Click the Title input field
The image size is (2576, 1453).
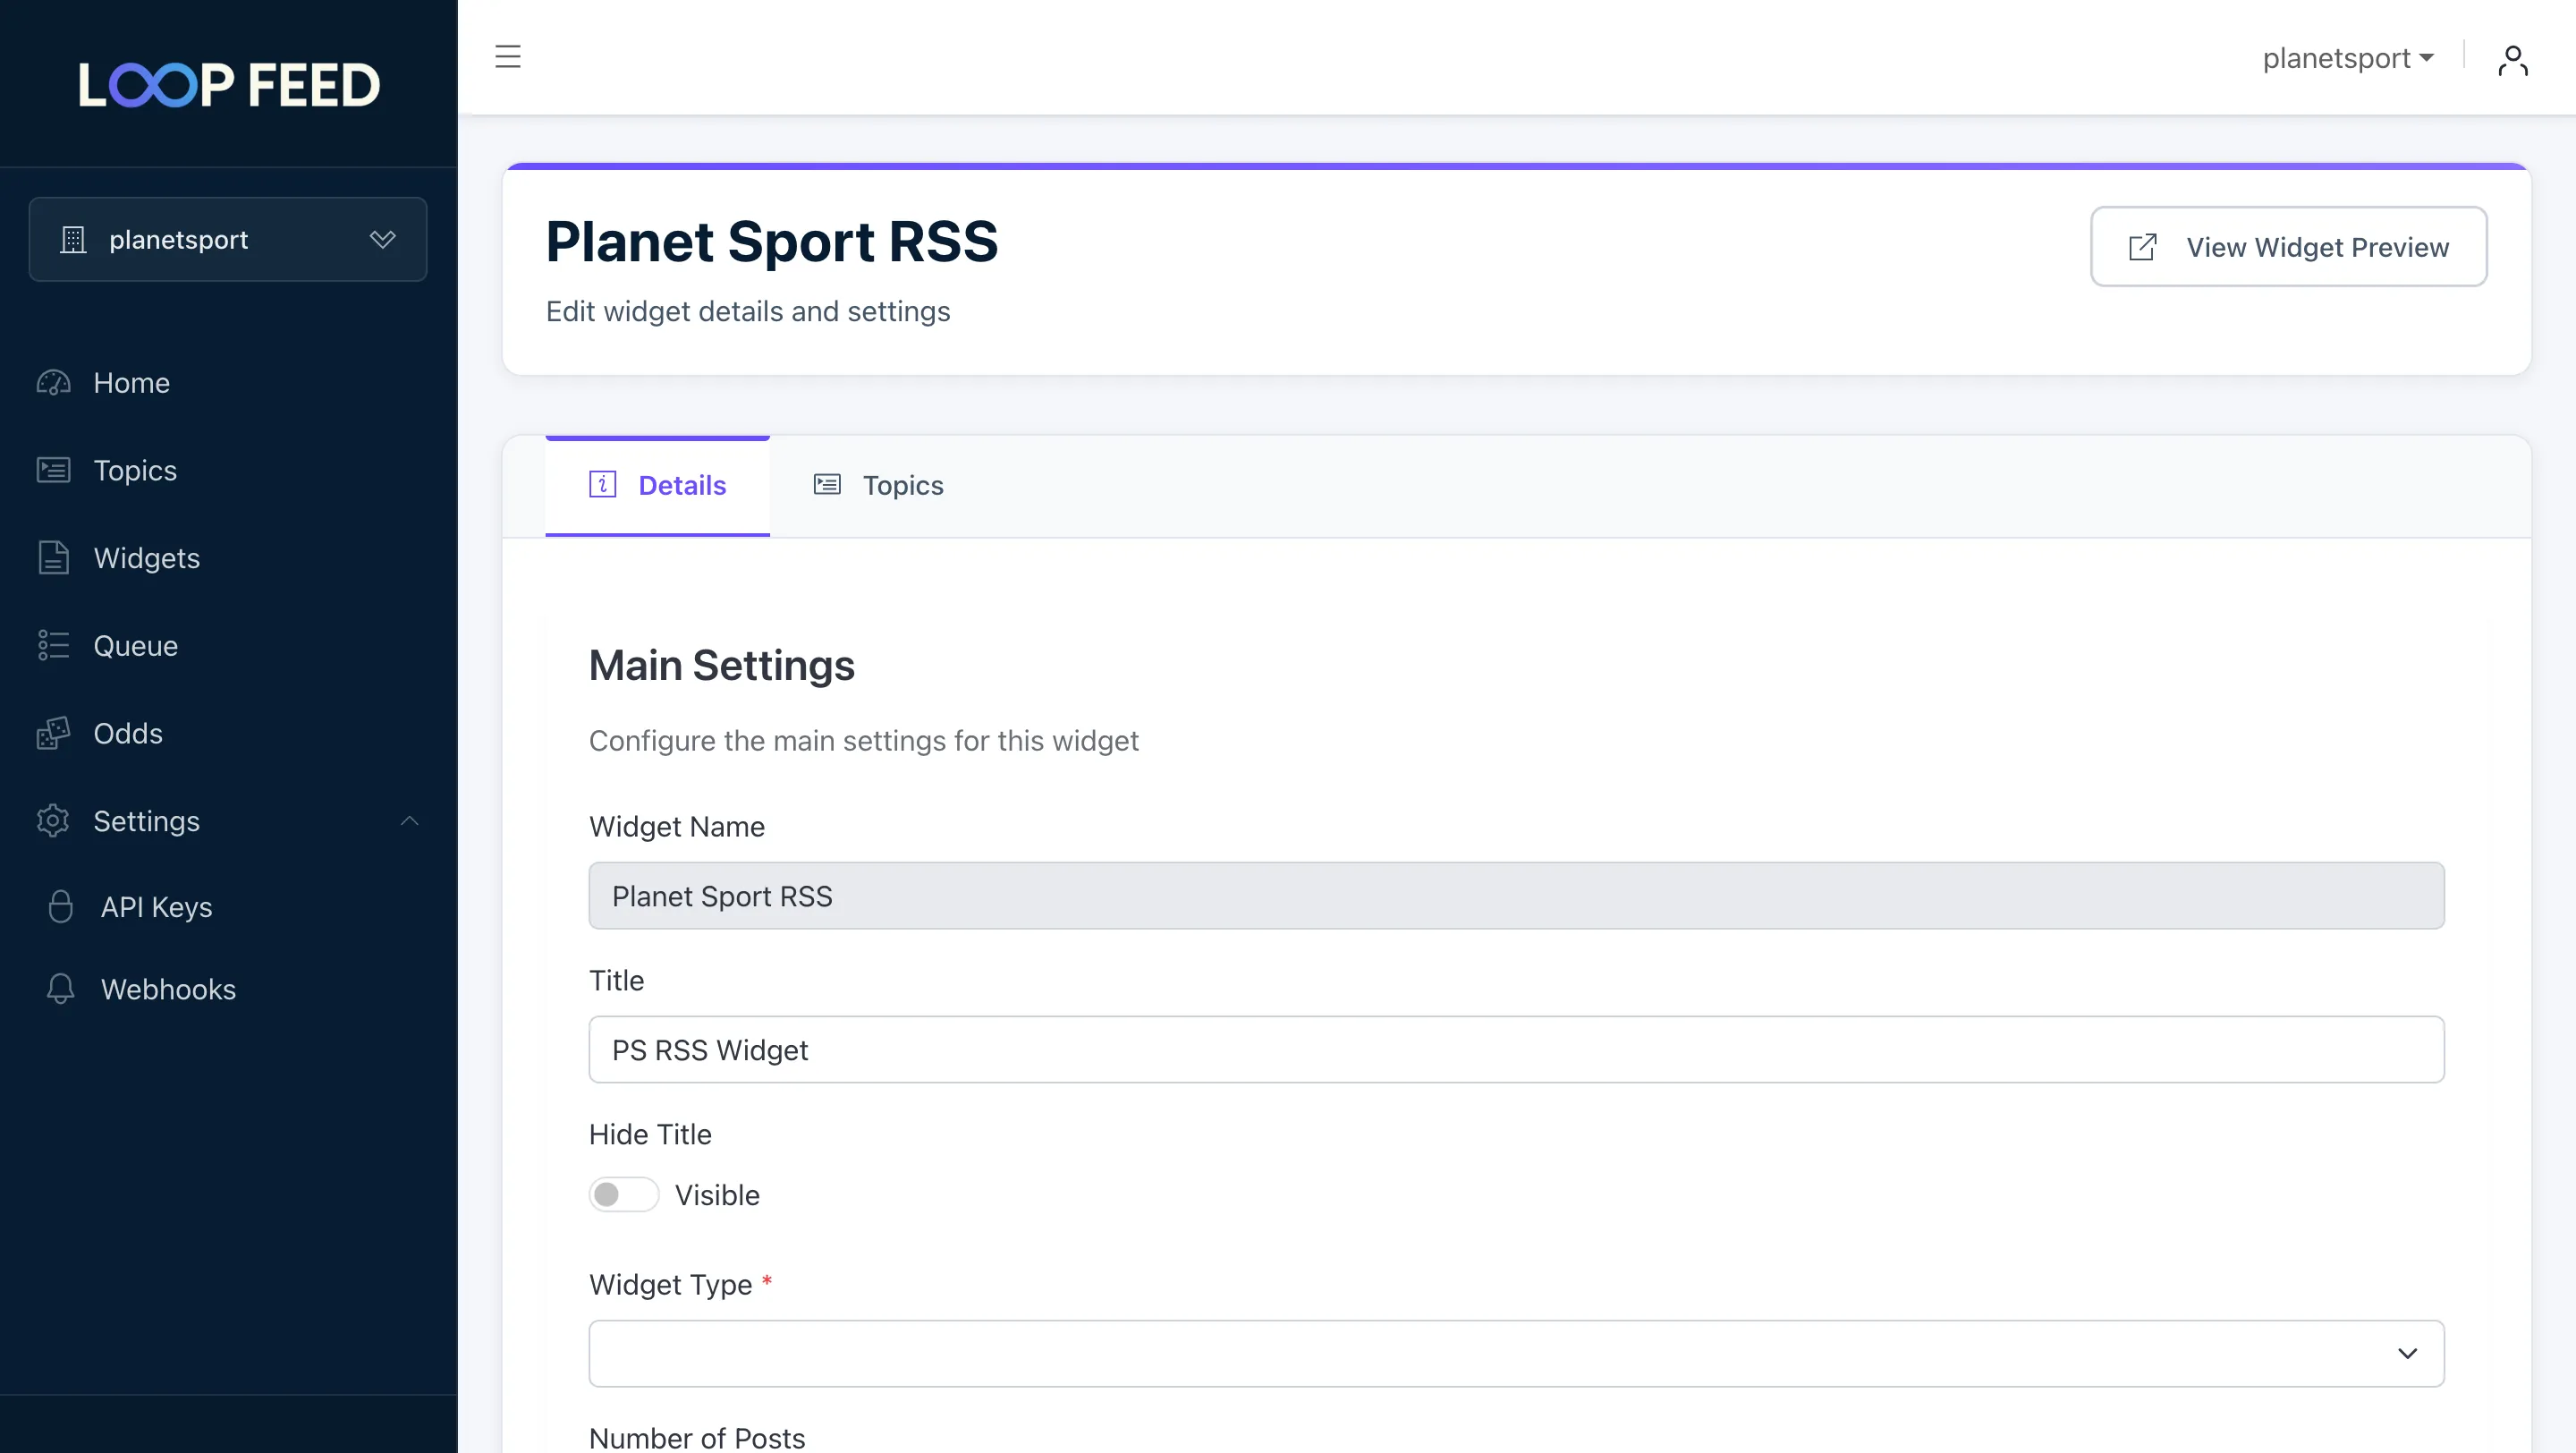click(1516, 1050)
